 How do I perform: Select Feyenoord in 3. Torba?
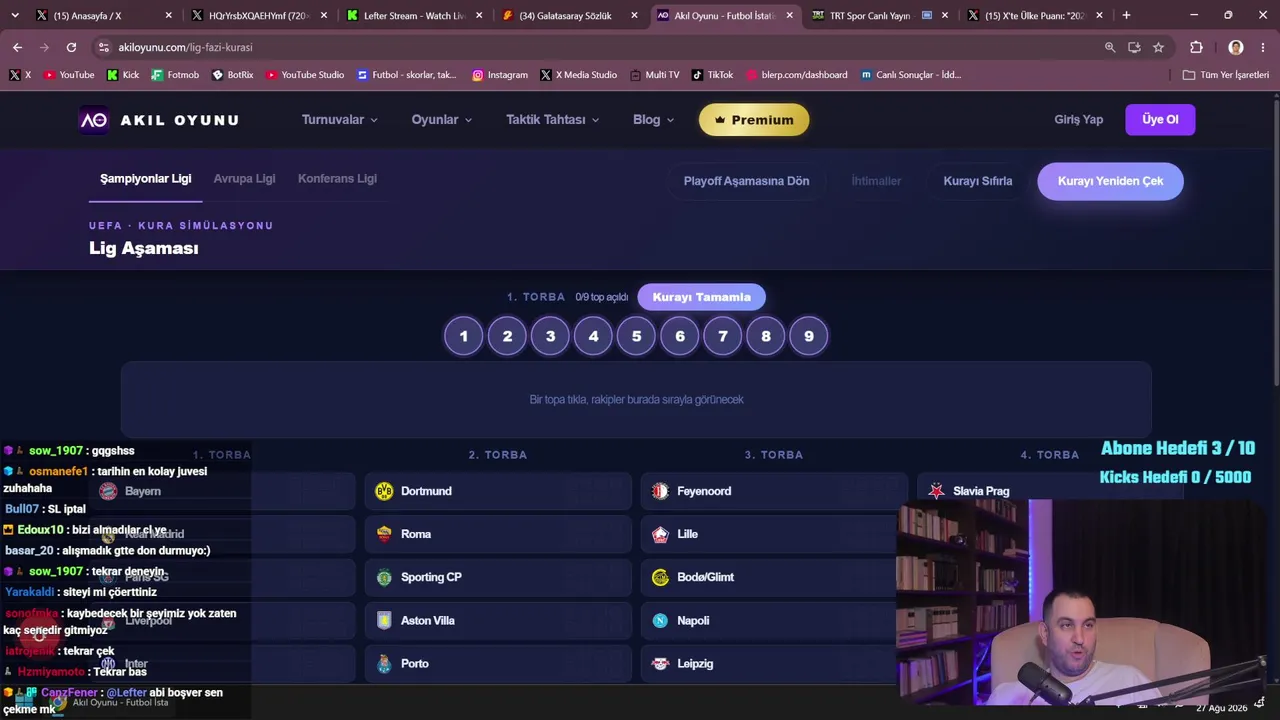click(774, 491)
